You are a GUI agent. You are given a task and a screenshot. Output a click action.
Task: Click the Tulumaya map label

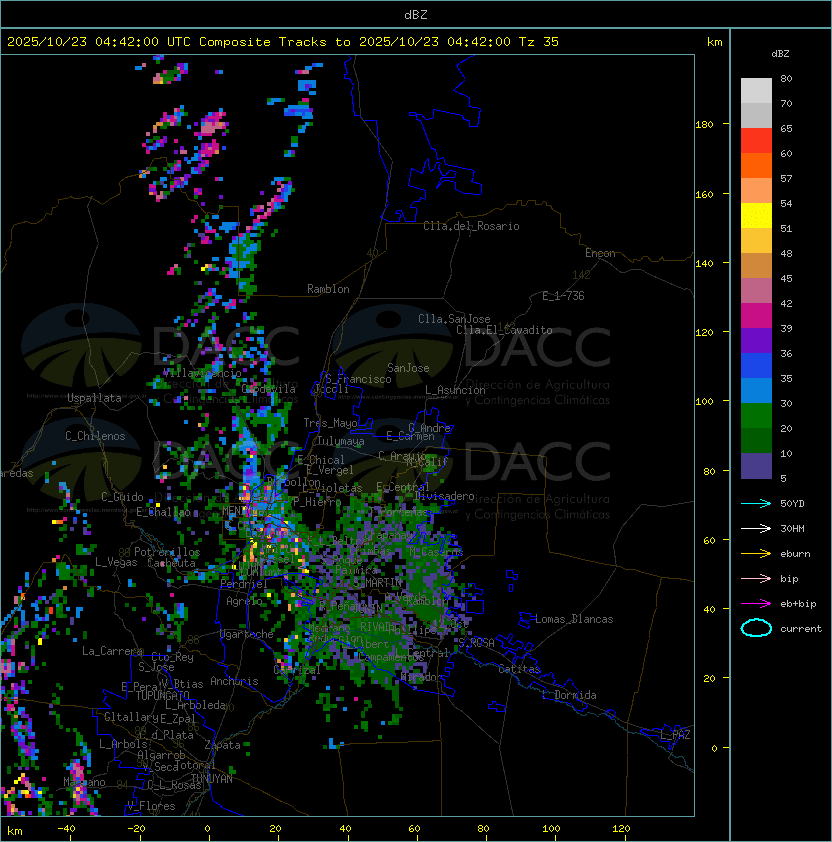click(341, 441)
